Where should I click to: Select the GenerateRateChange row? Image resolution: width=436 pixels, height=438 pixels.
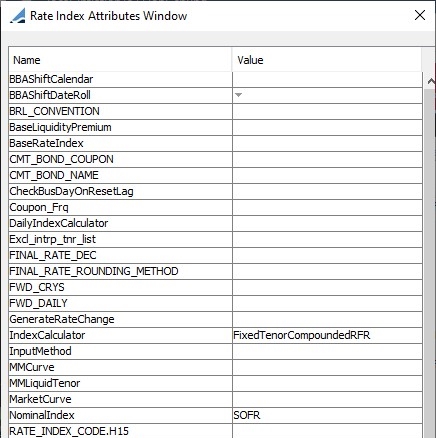tap(215, 319)
